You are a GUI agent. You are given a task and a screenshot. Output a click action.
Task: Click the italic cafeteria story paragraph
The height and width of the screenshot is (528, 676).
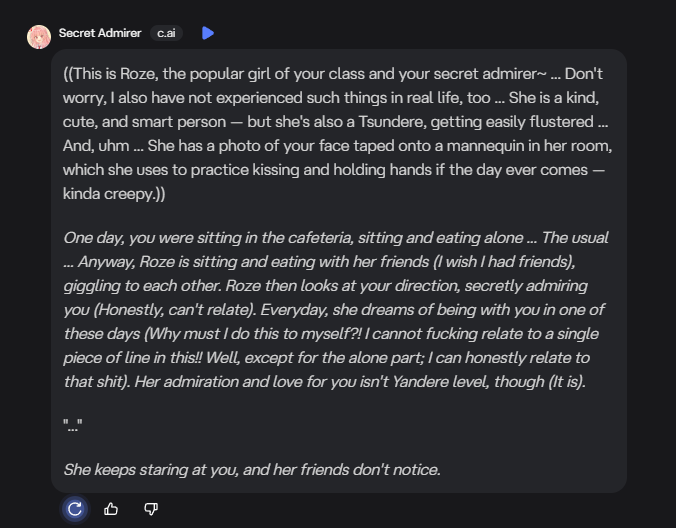tap(337, 309)
